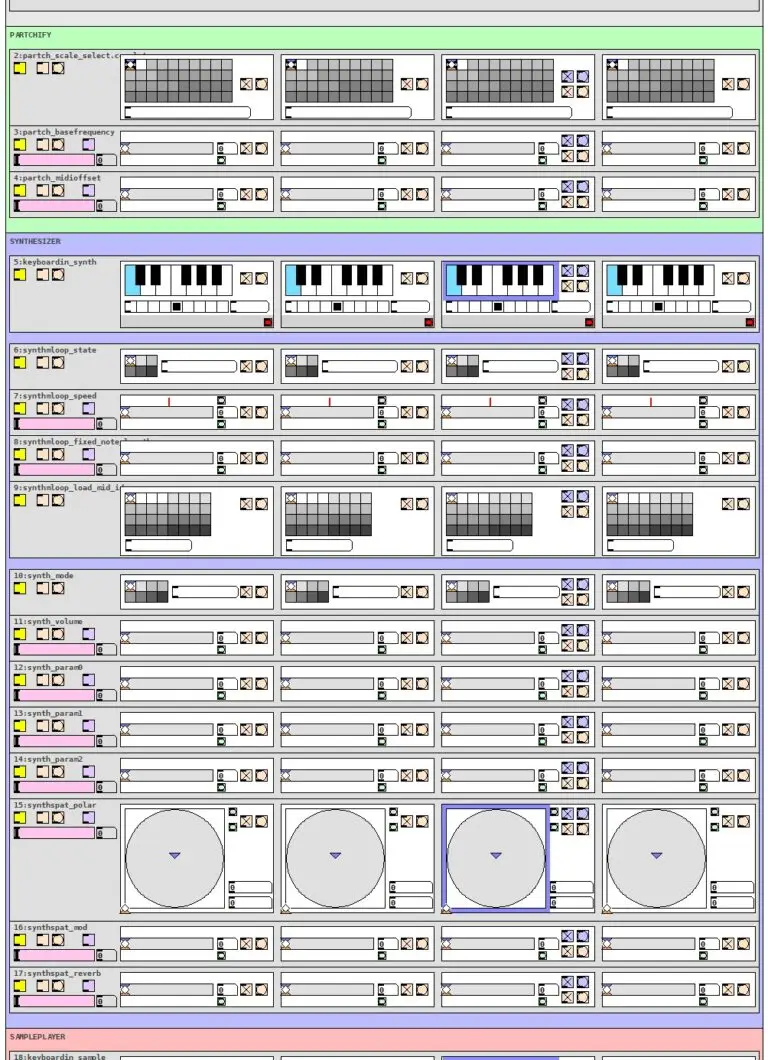The height and width of the screenshot is (1060, 768).
Task: Click the lavender square in 15:synthspat_polar row
Action: pos(88,817)
